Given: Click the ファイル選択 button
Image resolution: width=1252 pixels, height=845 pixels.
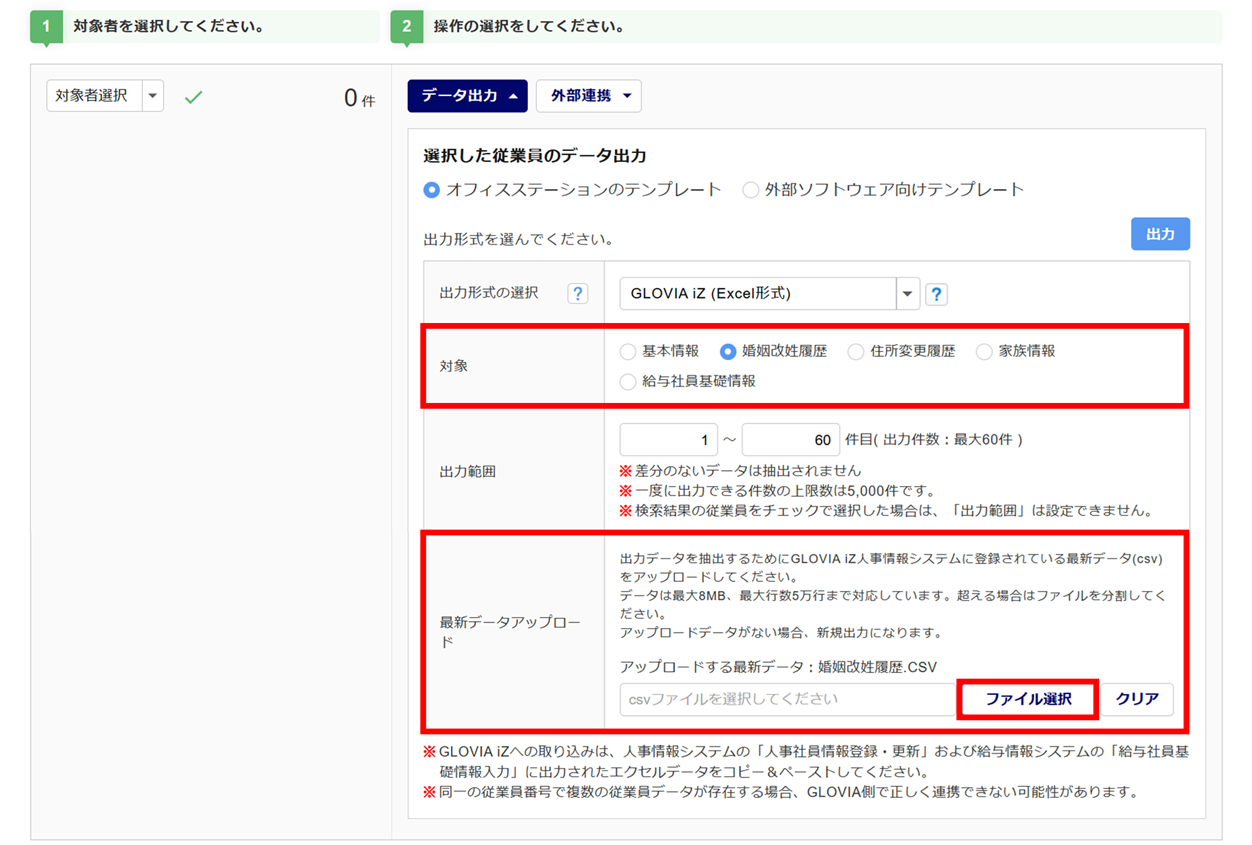Looking at the screenshot, I should point(1028,699).
